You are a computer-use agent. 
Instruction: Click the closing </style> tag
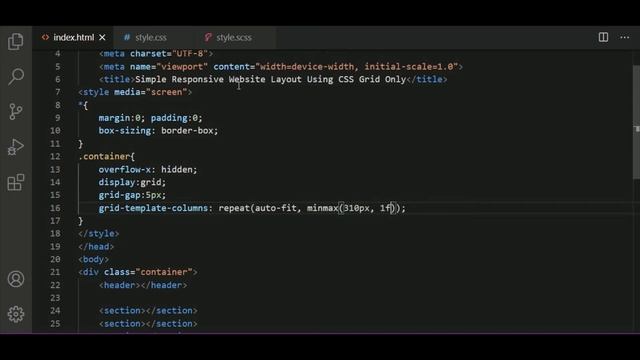pos(99,234)
